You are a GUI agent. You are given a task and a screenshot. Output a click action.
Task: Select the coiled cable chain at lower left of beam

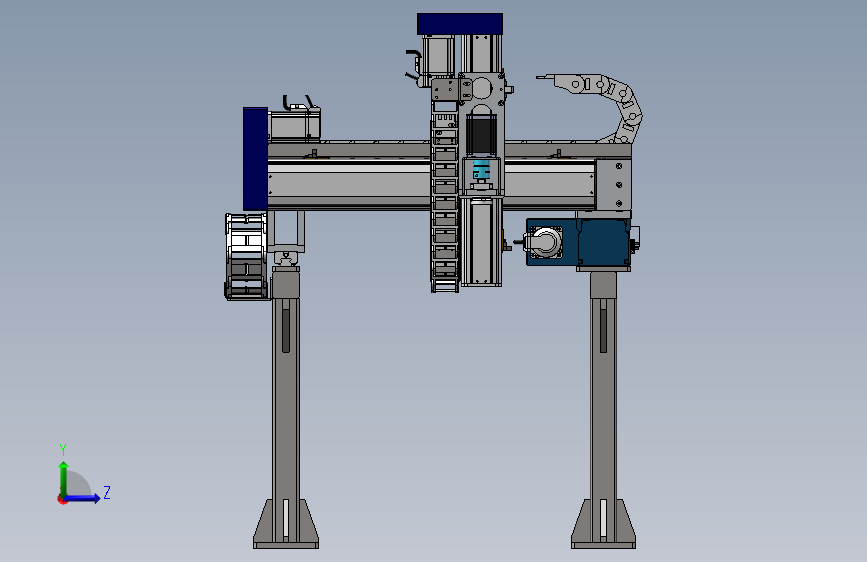pos(246,256)
